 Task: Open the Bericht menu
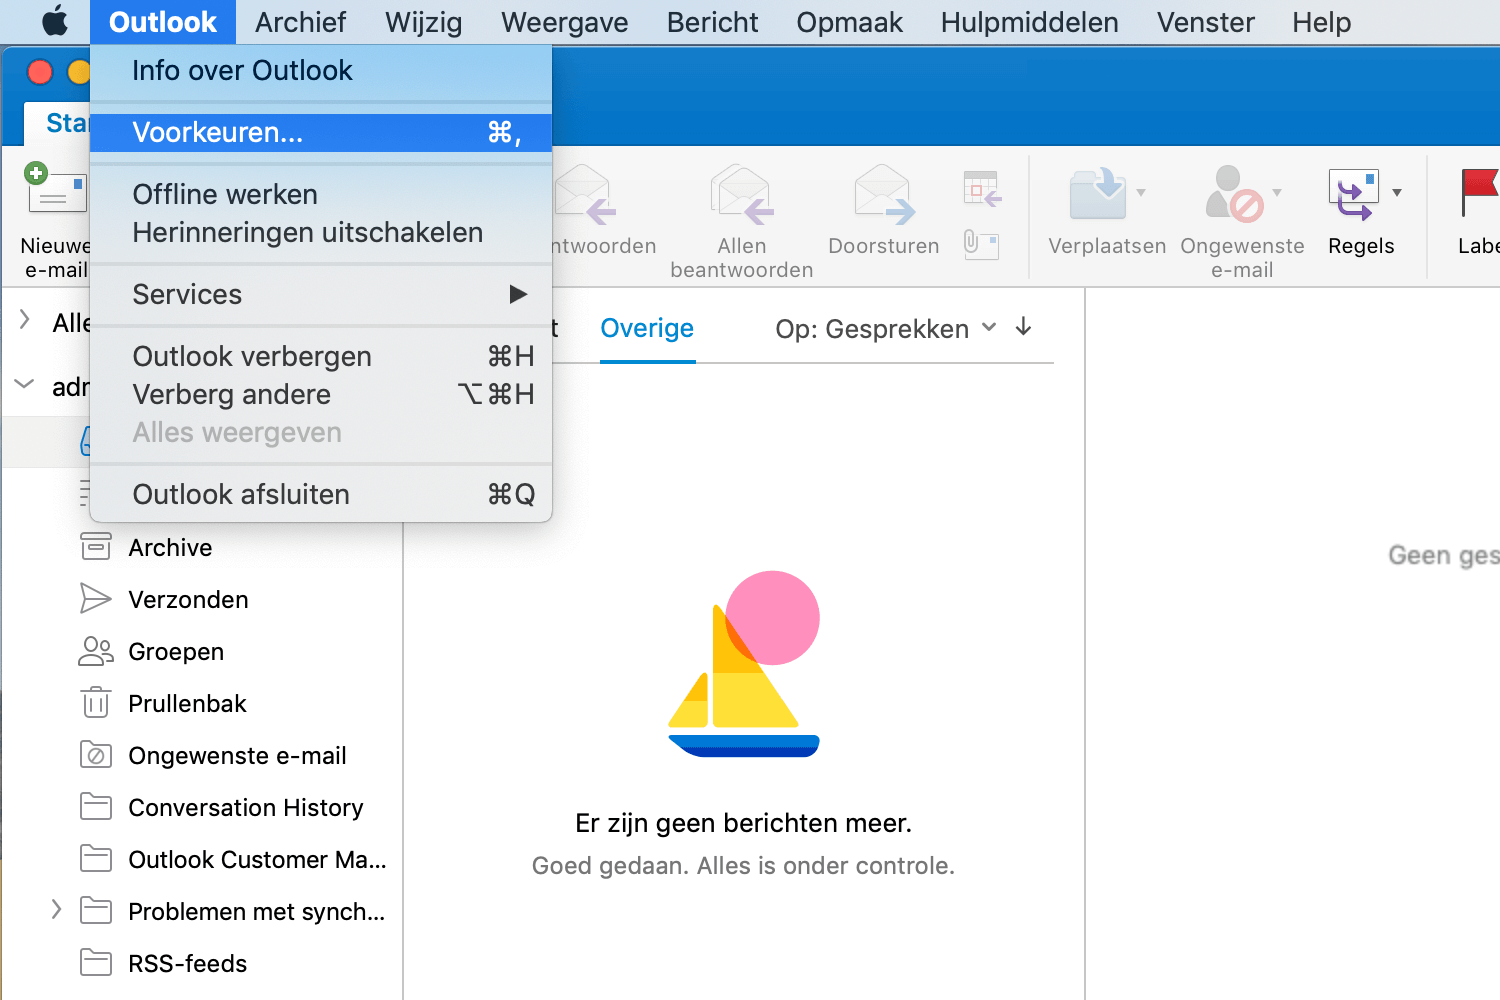[x=713, y=22]
